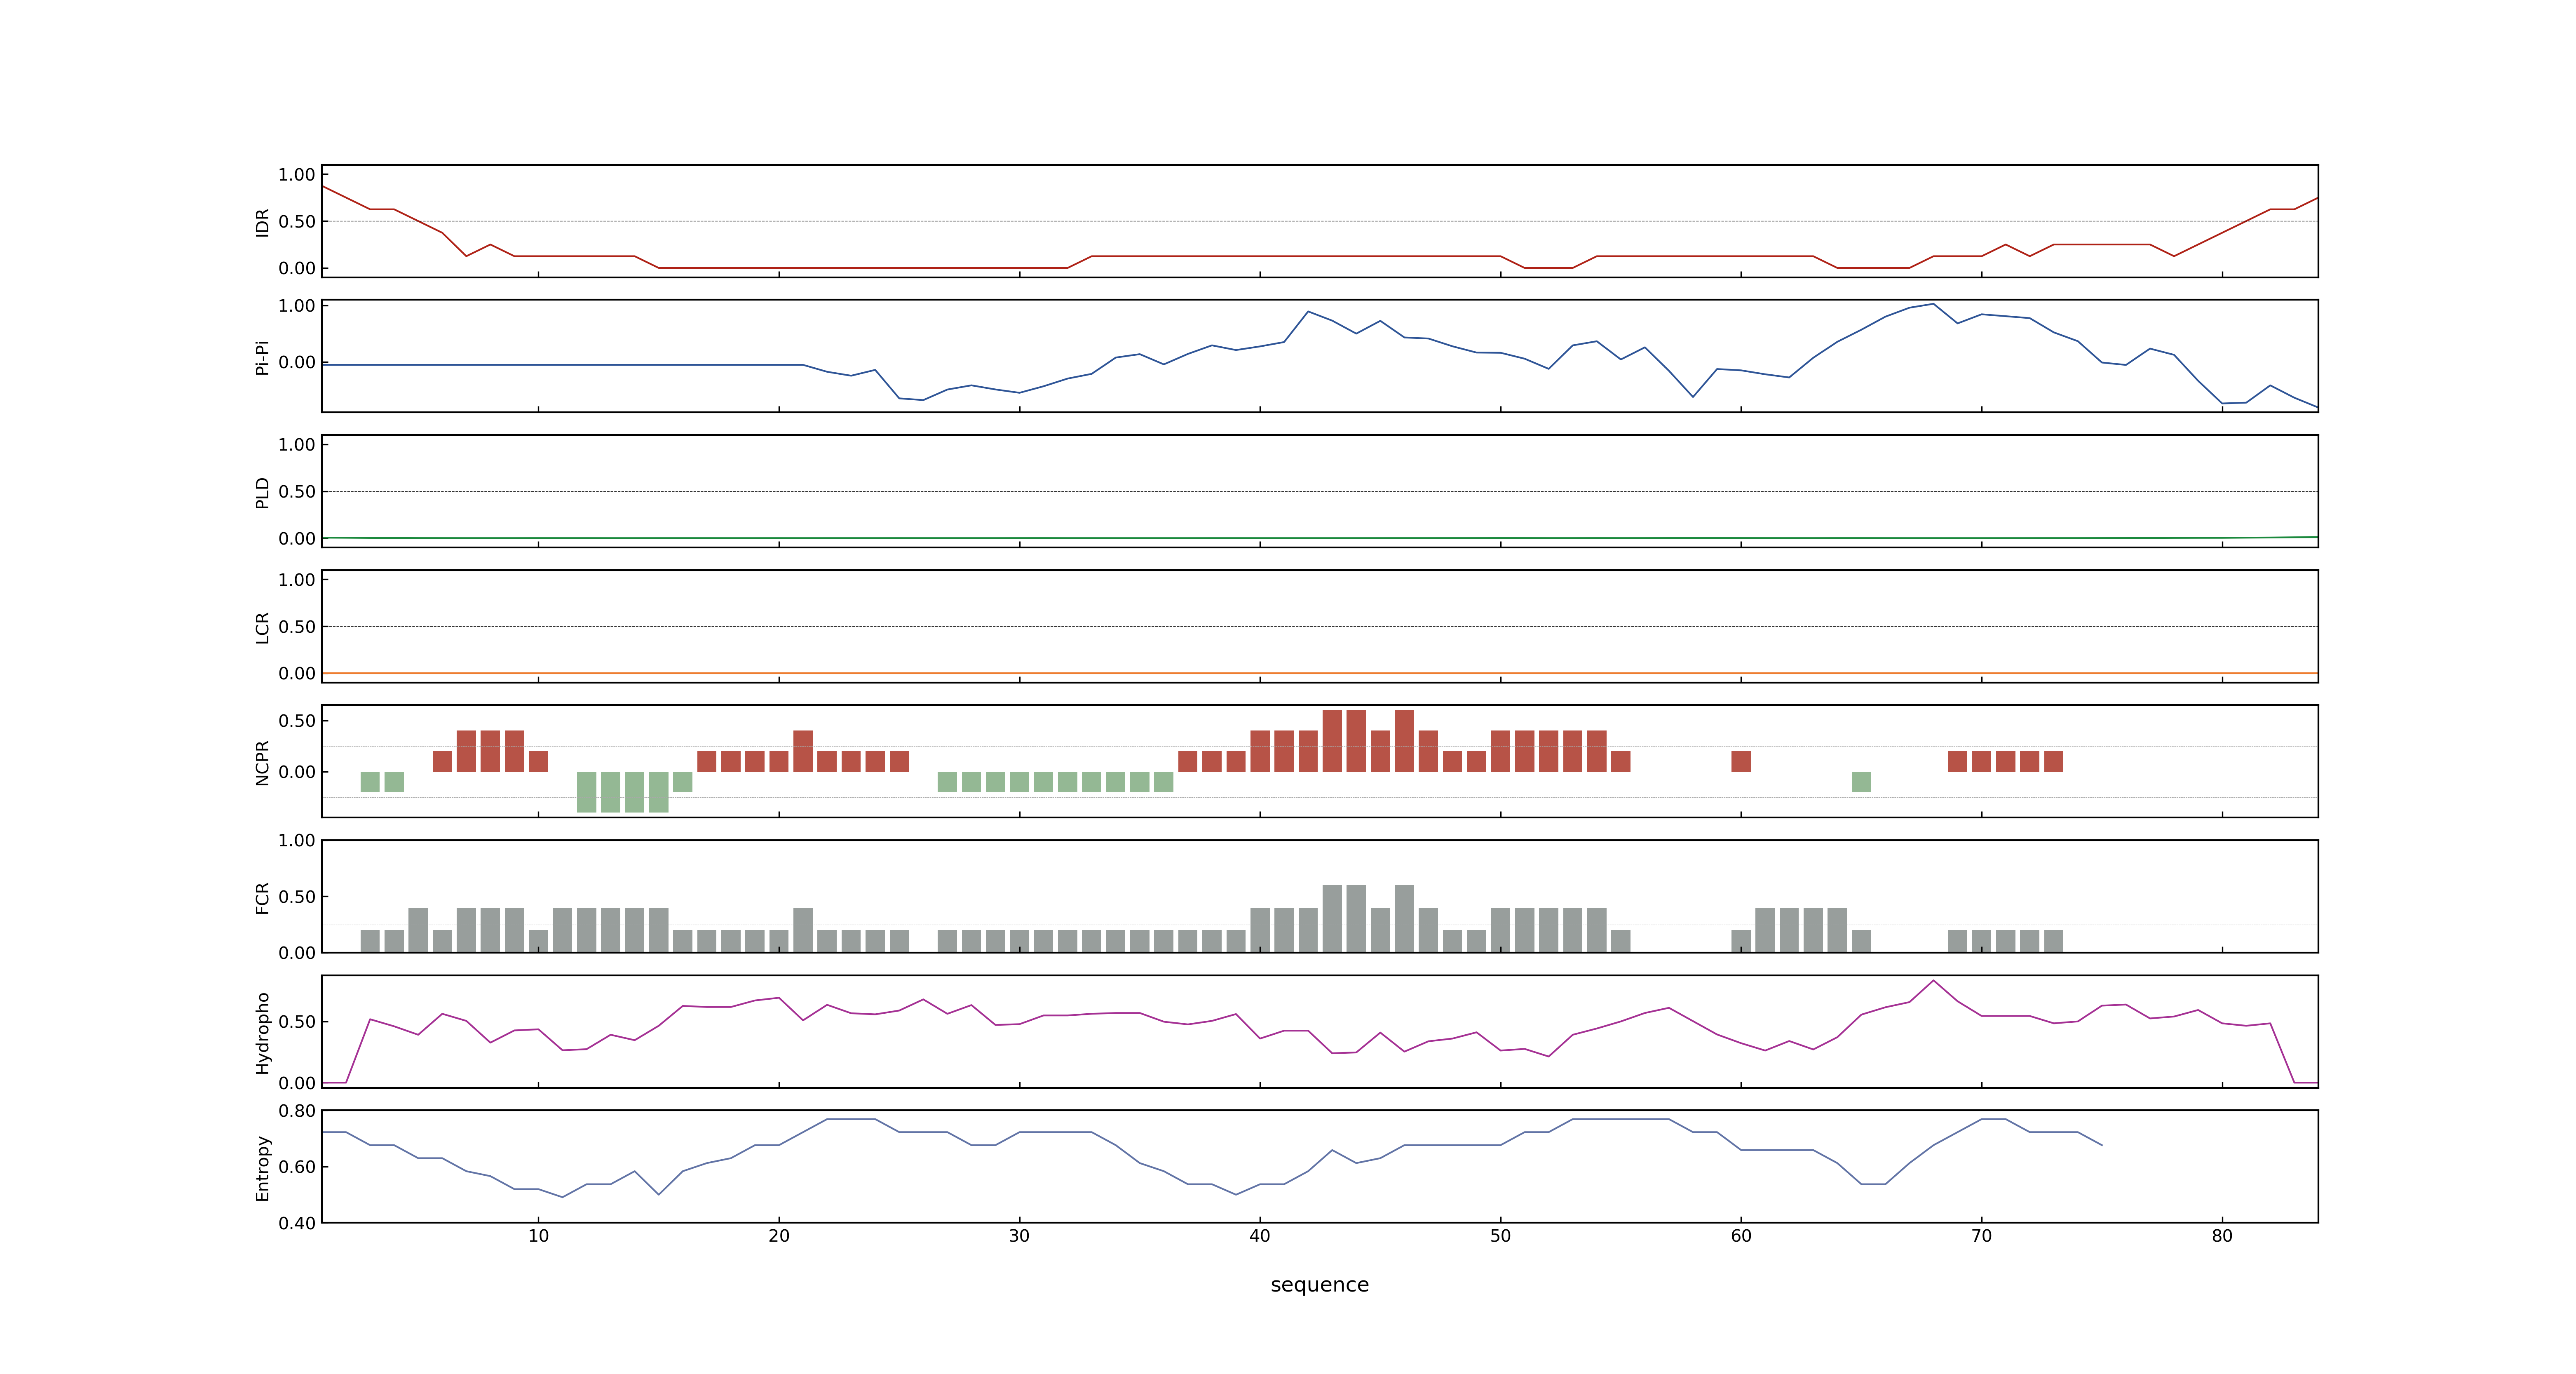Click the Hydropho peak near position 68
2576x1374 pixels.
click(1933, 981)
